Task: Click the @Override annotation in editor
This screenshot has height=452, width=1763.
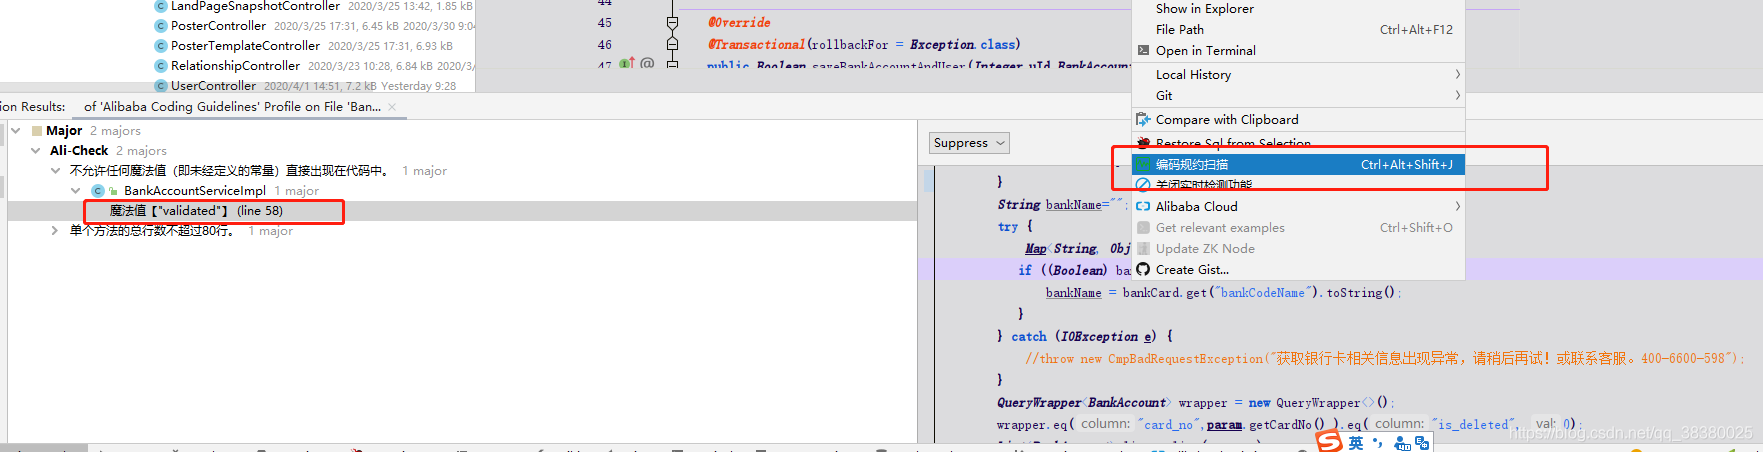Action: (739, 22)
